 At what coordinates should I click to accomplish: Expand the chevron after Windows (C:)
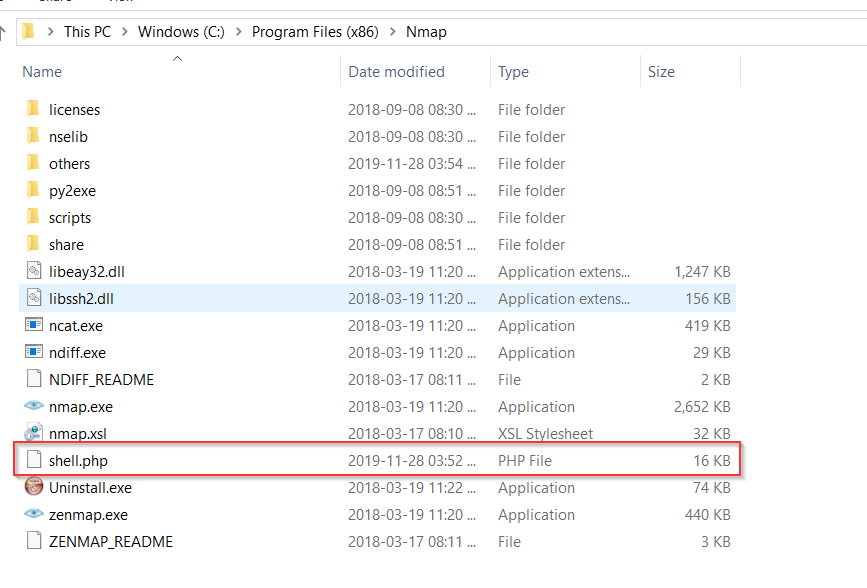tap(239, 32)
